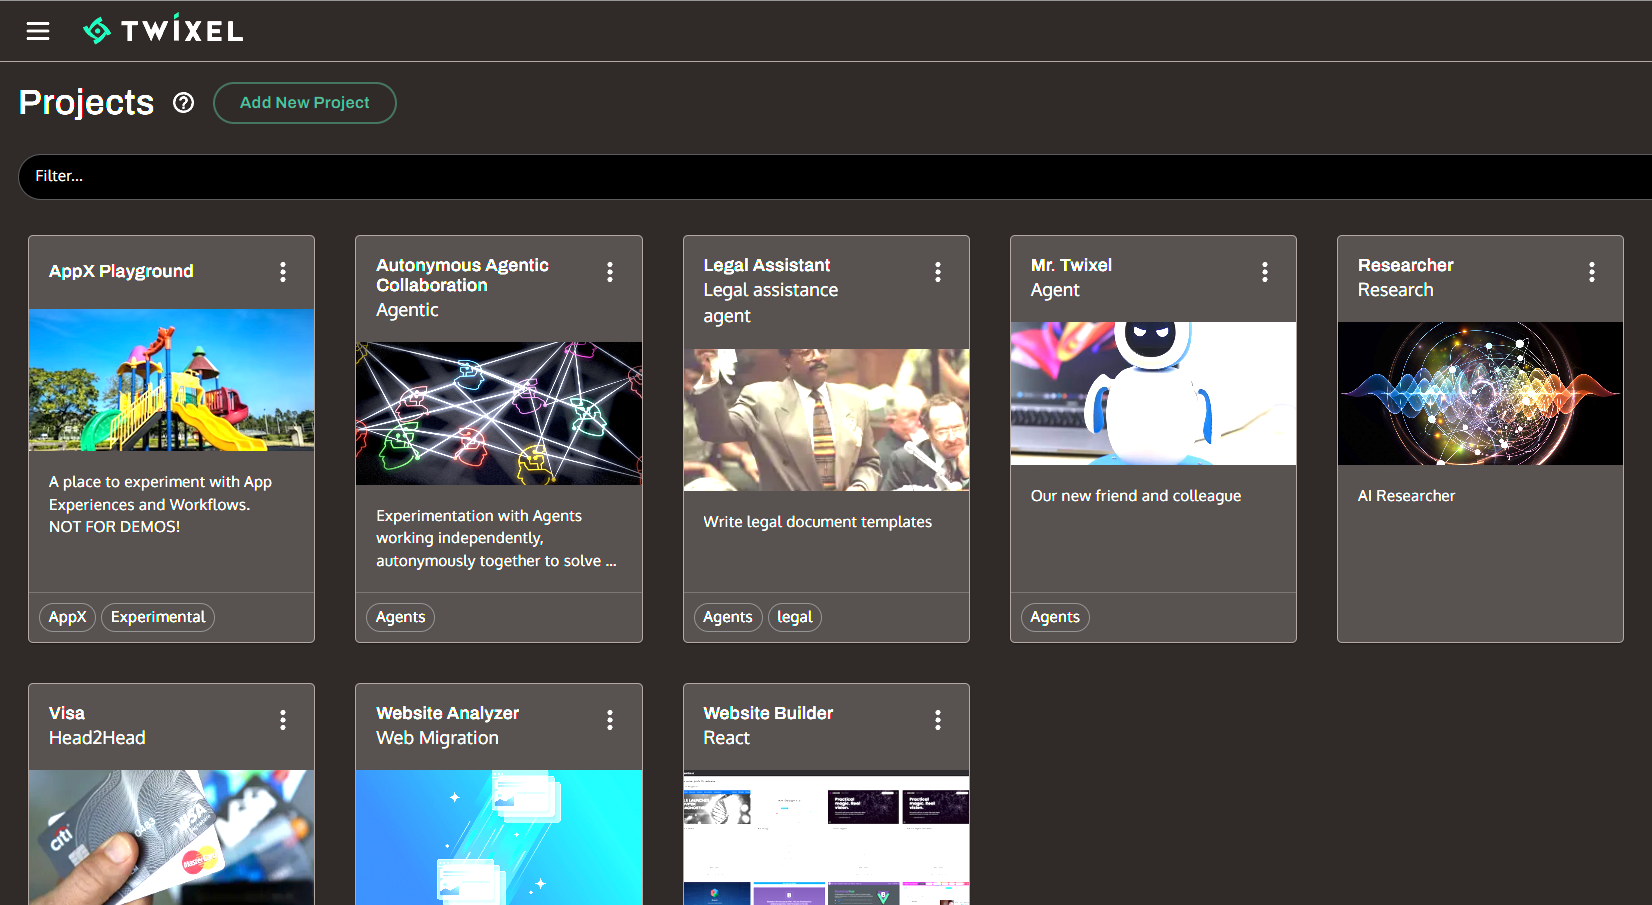Screen dimensions: 1652x905
Task: Open the AppX Playground project title link
Action: coord(121,271)
